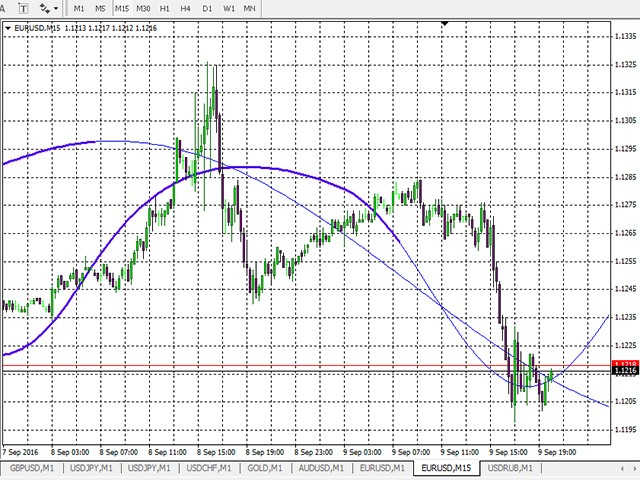Screen dimensions: 640x480
Task: Select the M15 timeframe button
Action: pyautogui.click(x=122, y=8)
